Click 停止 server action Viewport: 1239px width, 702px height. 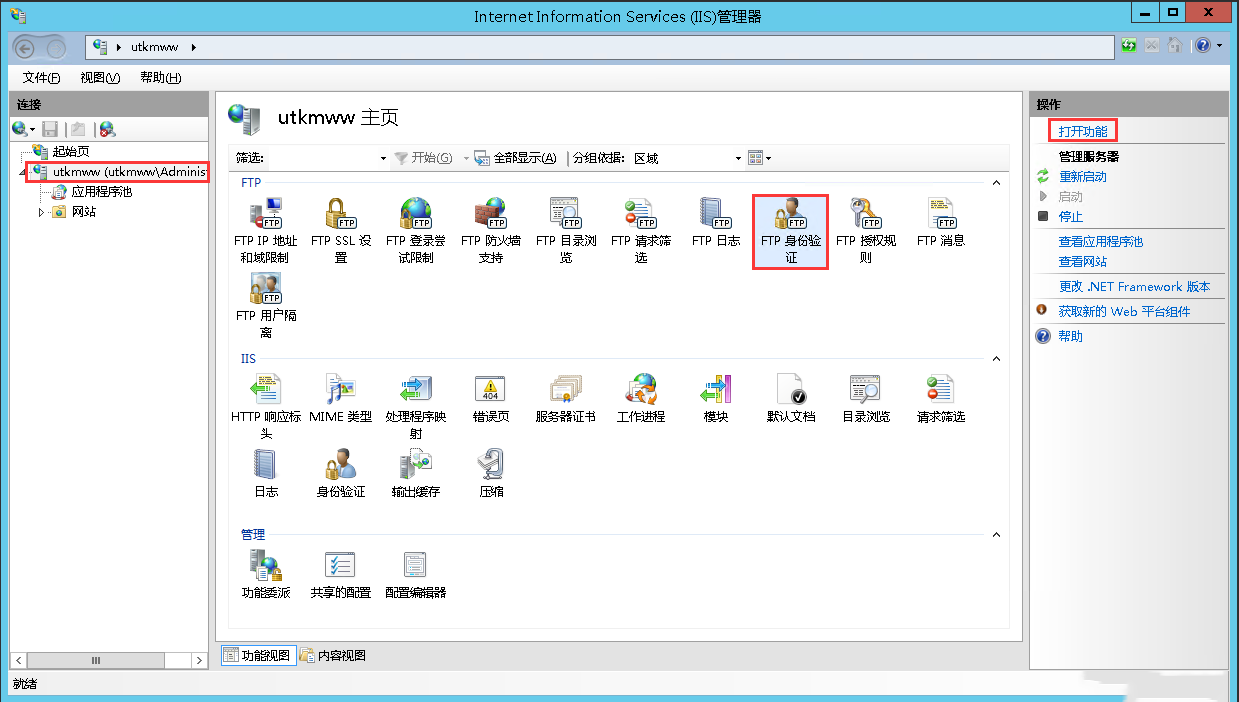tap(1071, 216)
